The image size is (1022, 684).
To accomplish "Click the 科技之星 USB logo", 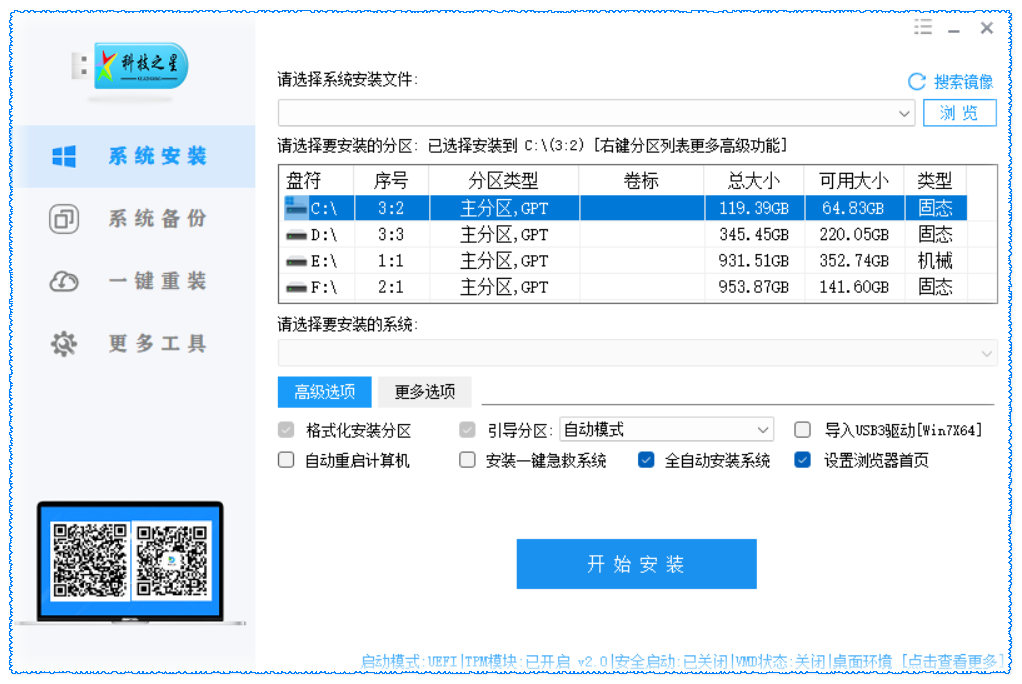I will (129, 68).
